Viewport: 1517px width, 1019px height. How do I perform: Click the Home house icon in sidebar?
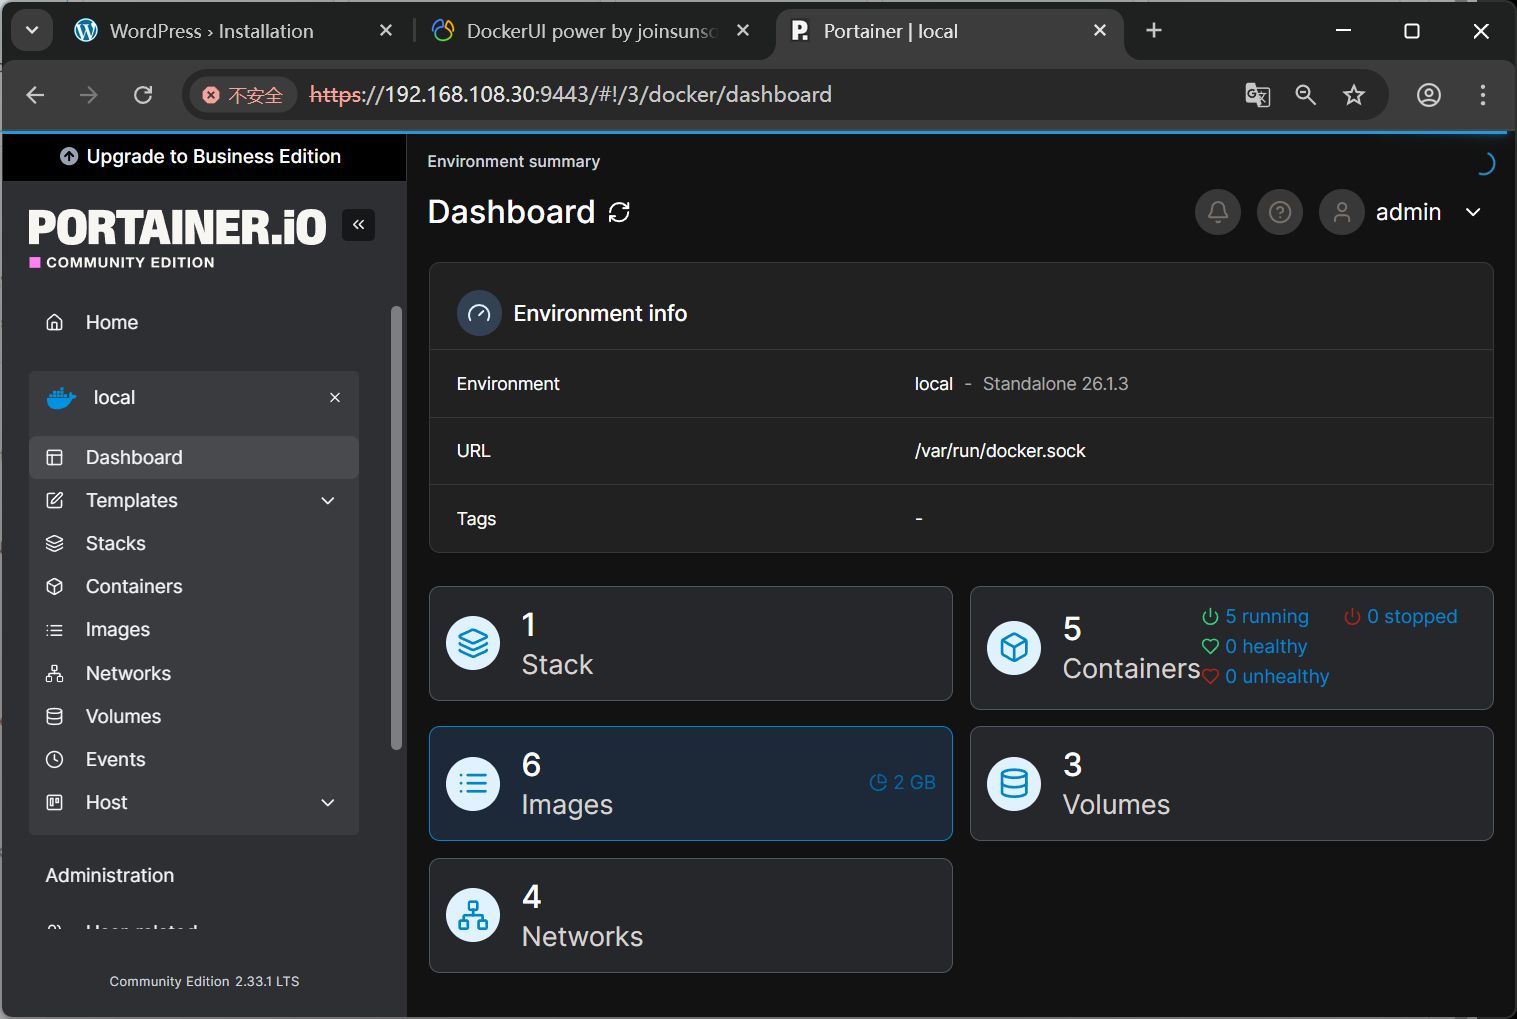click(55, 322)
